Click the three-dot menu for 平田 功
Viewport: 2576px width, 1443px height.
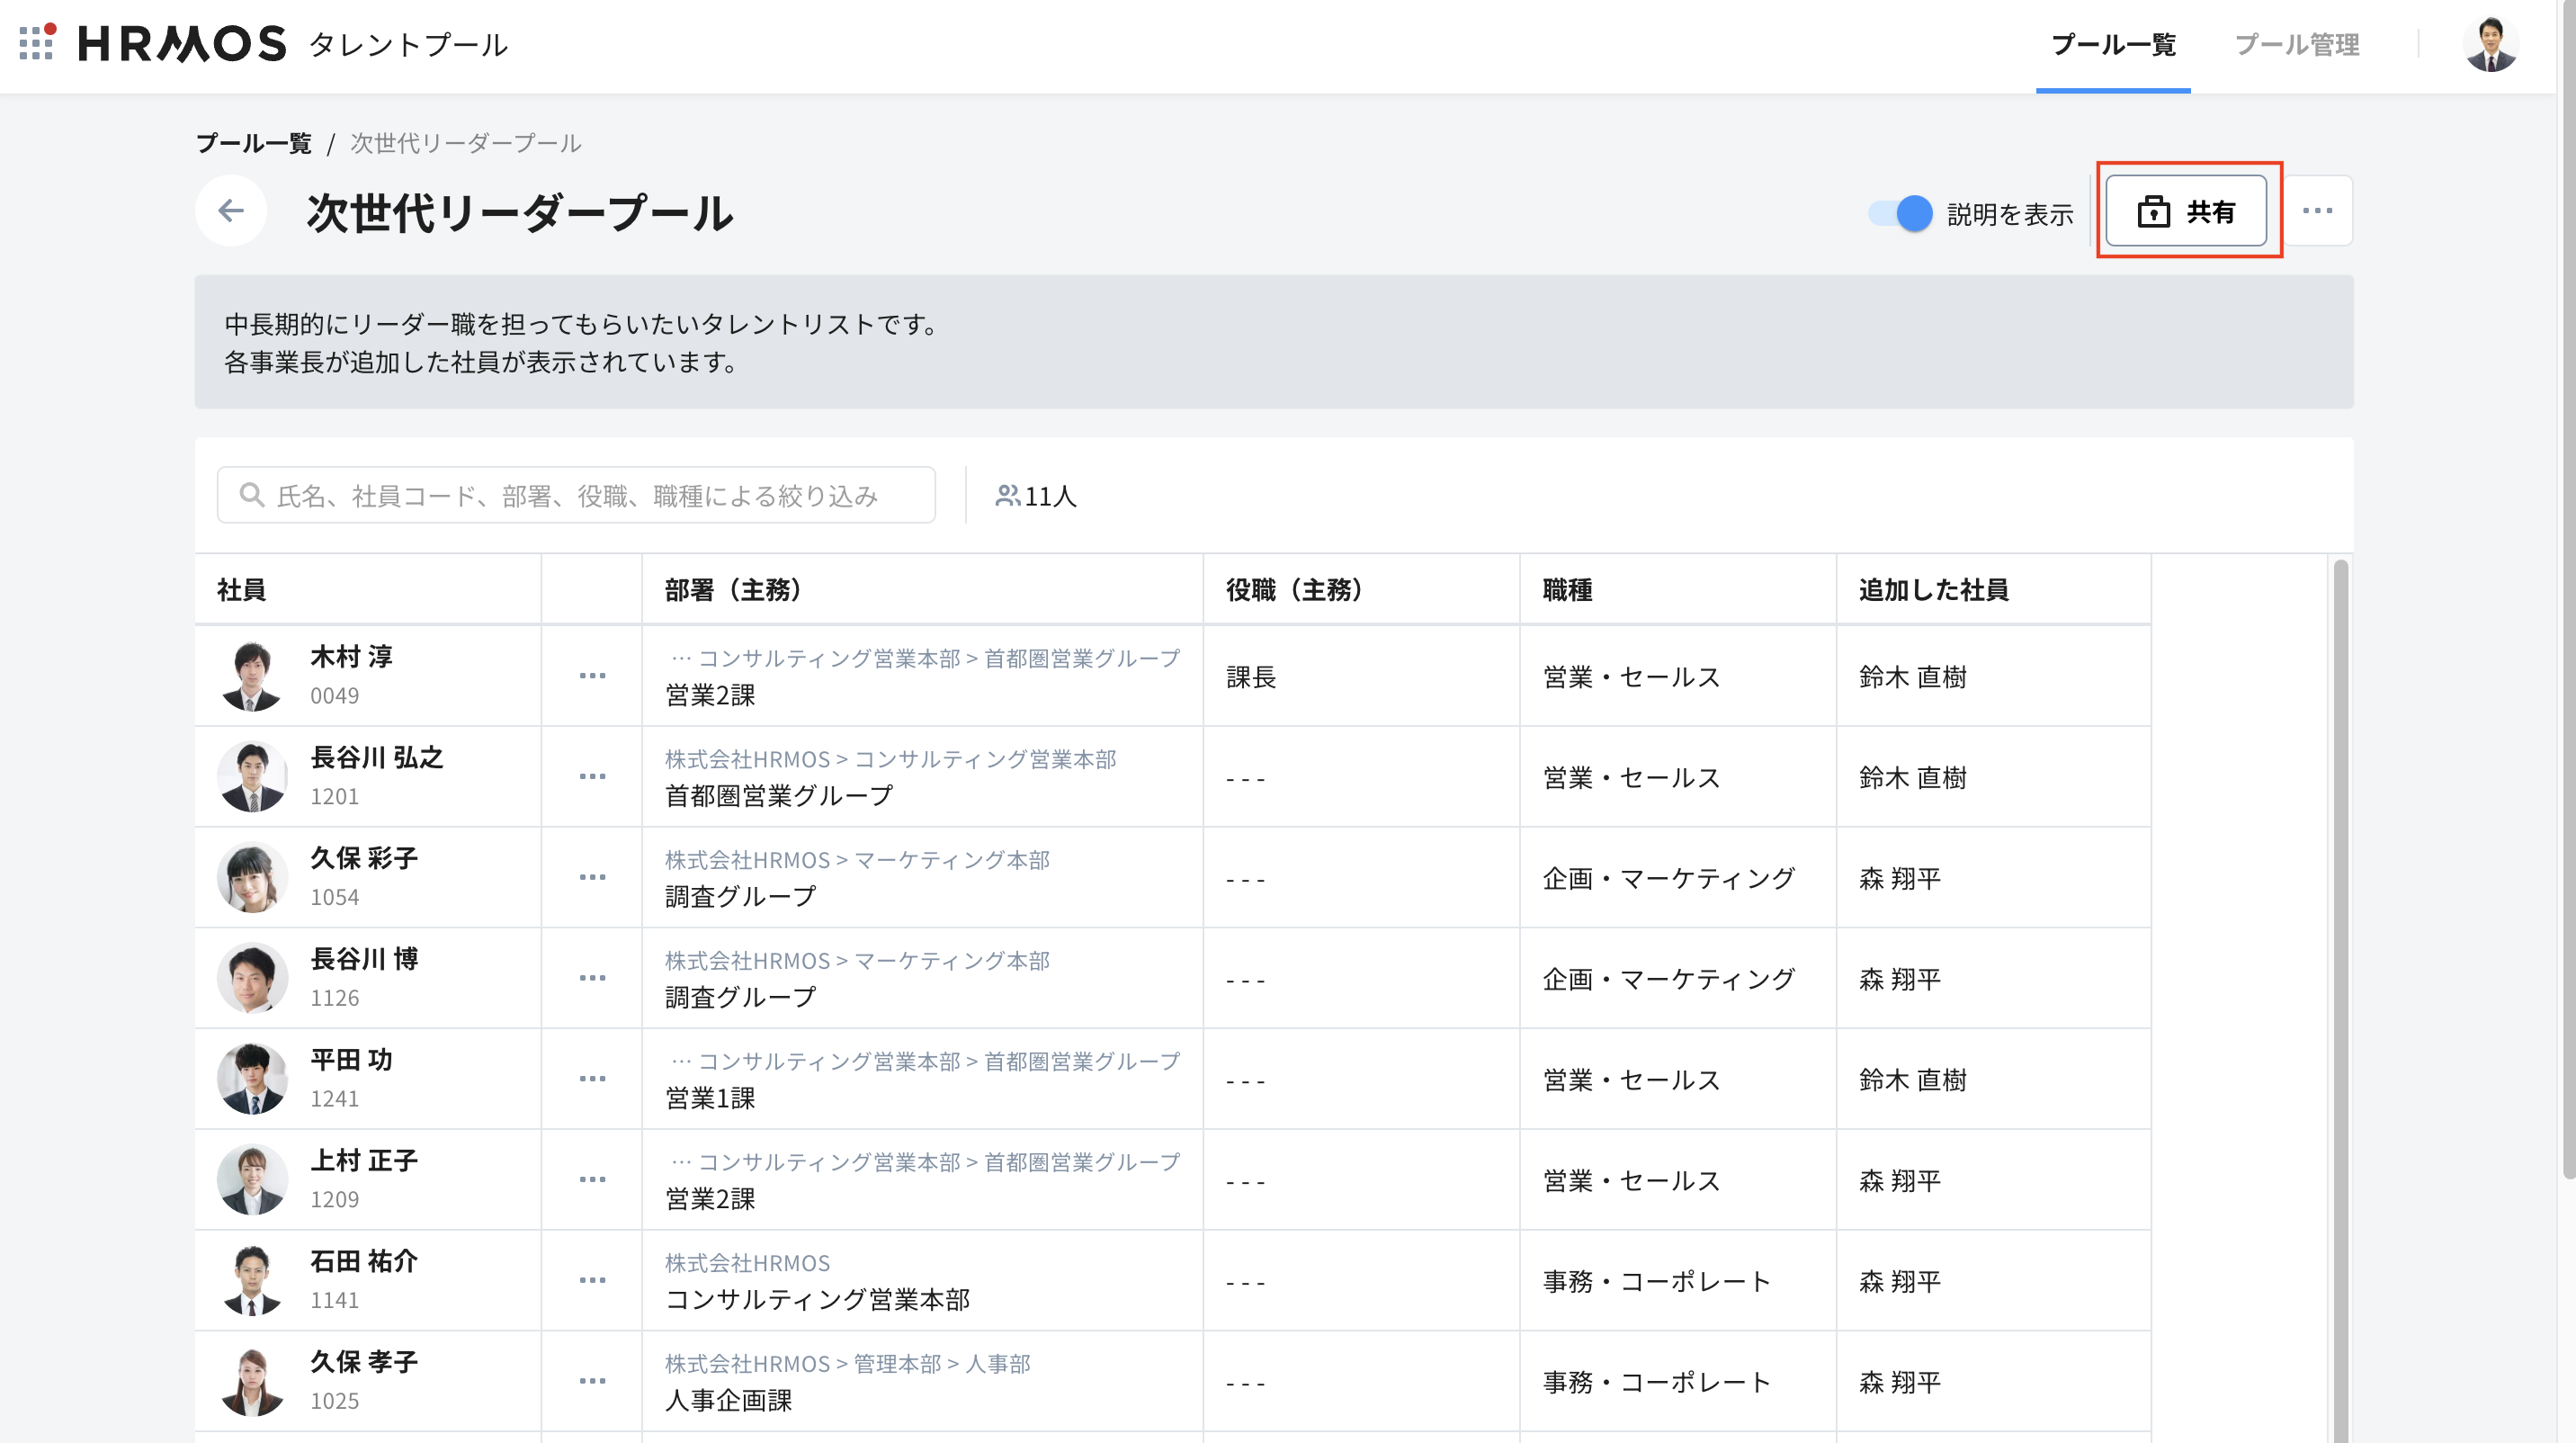[592, 1079]
